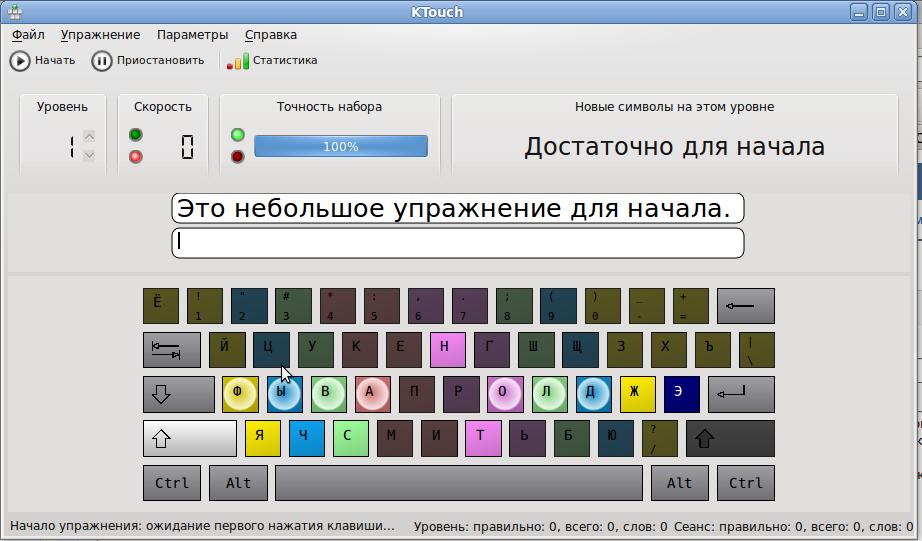Click the left Shift key (white arrow)

[x=190, y=438]
